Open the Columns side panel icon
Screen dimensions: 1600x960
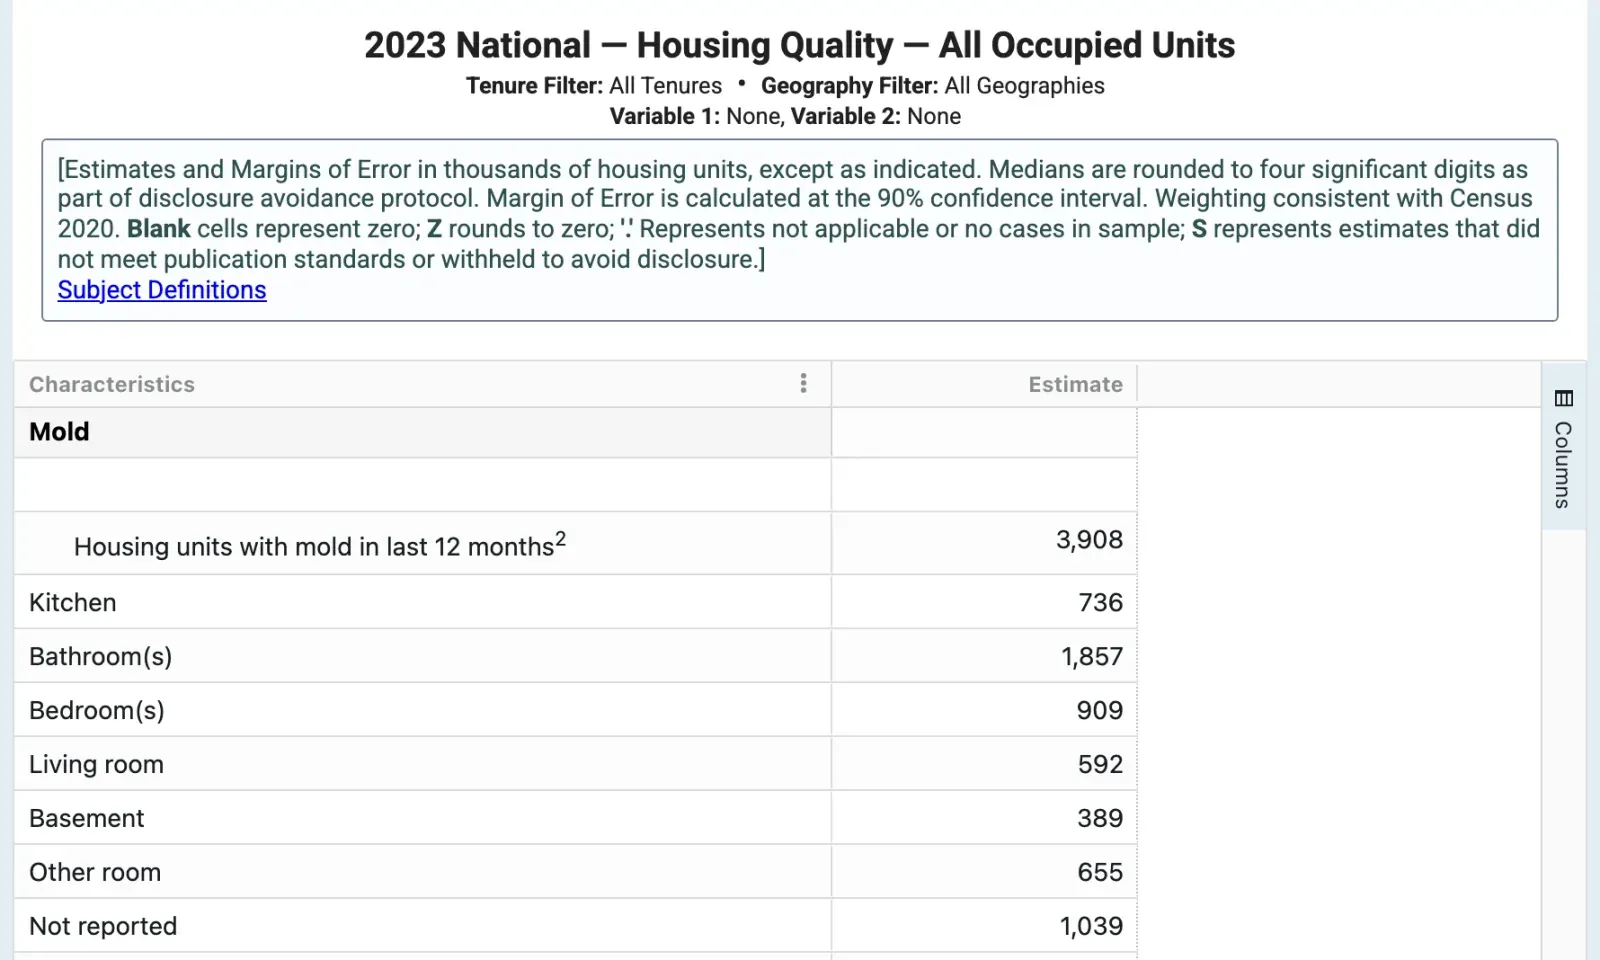click(x=1564, y=398)
